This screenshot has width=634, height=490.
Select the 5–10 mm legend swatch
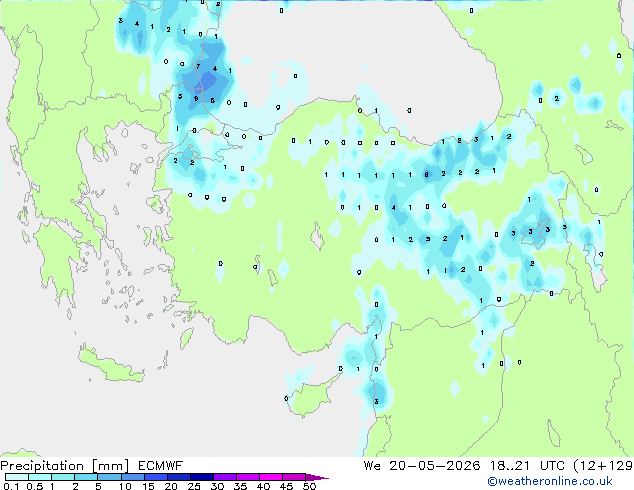(x=109, y=477)
